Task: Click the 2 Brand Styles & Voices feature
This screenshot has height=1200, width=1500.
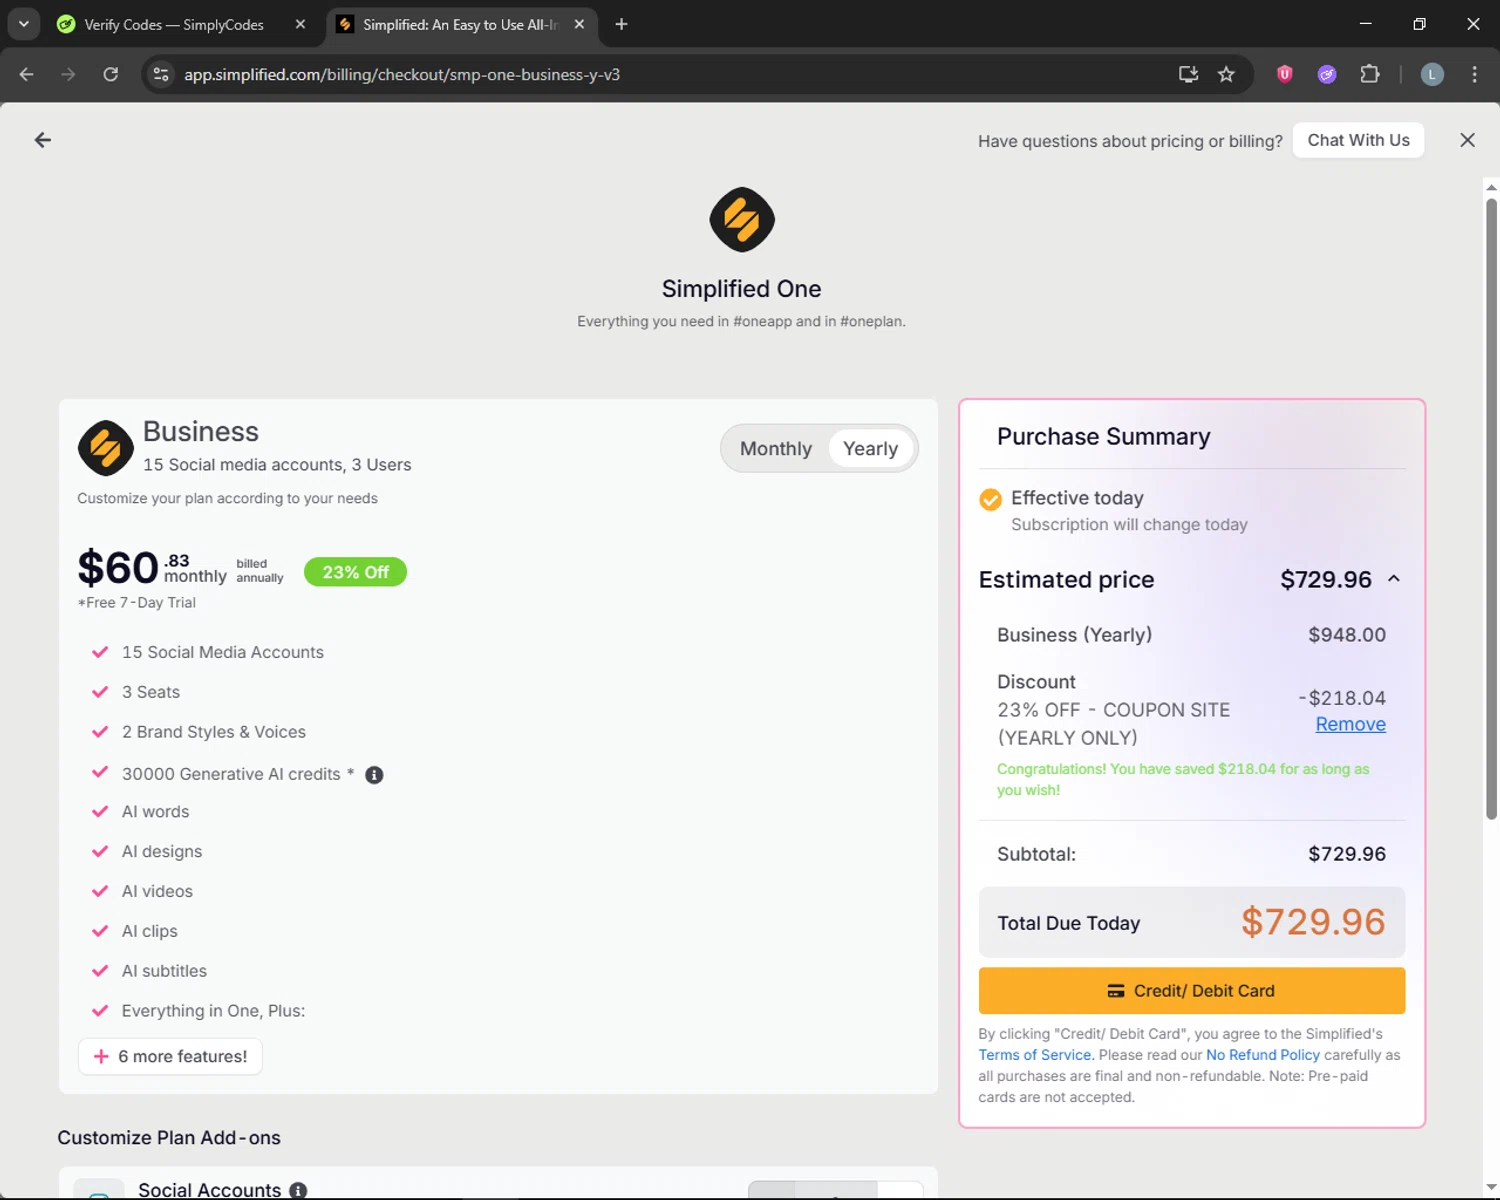Action: (214, 732)
